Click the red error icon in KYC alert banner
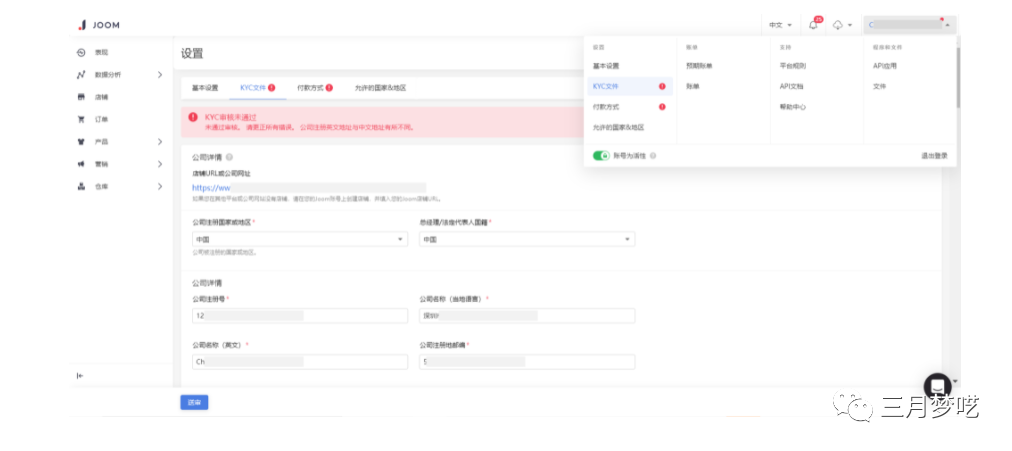The height and width of the screenshot is (451, 1012). tap(193, 117)
